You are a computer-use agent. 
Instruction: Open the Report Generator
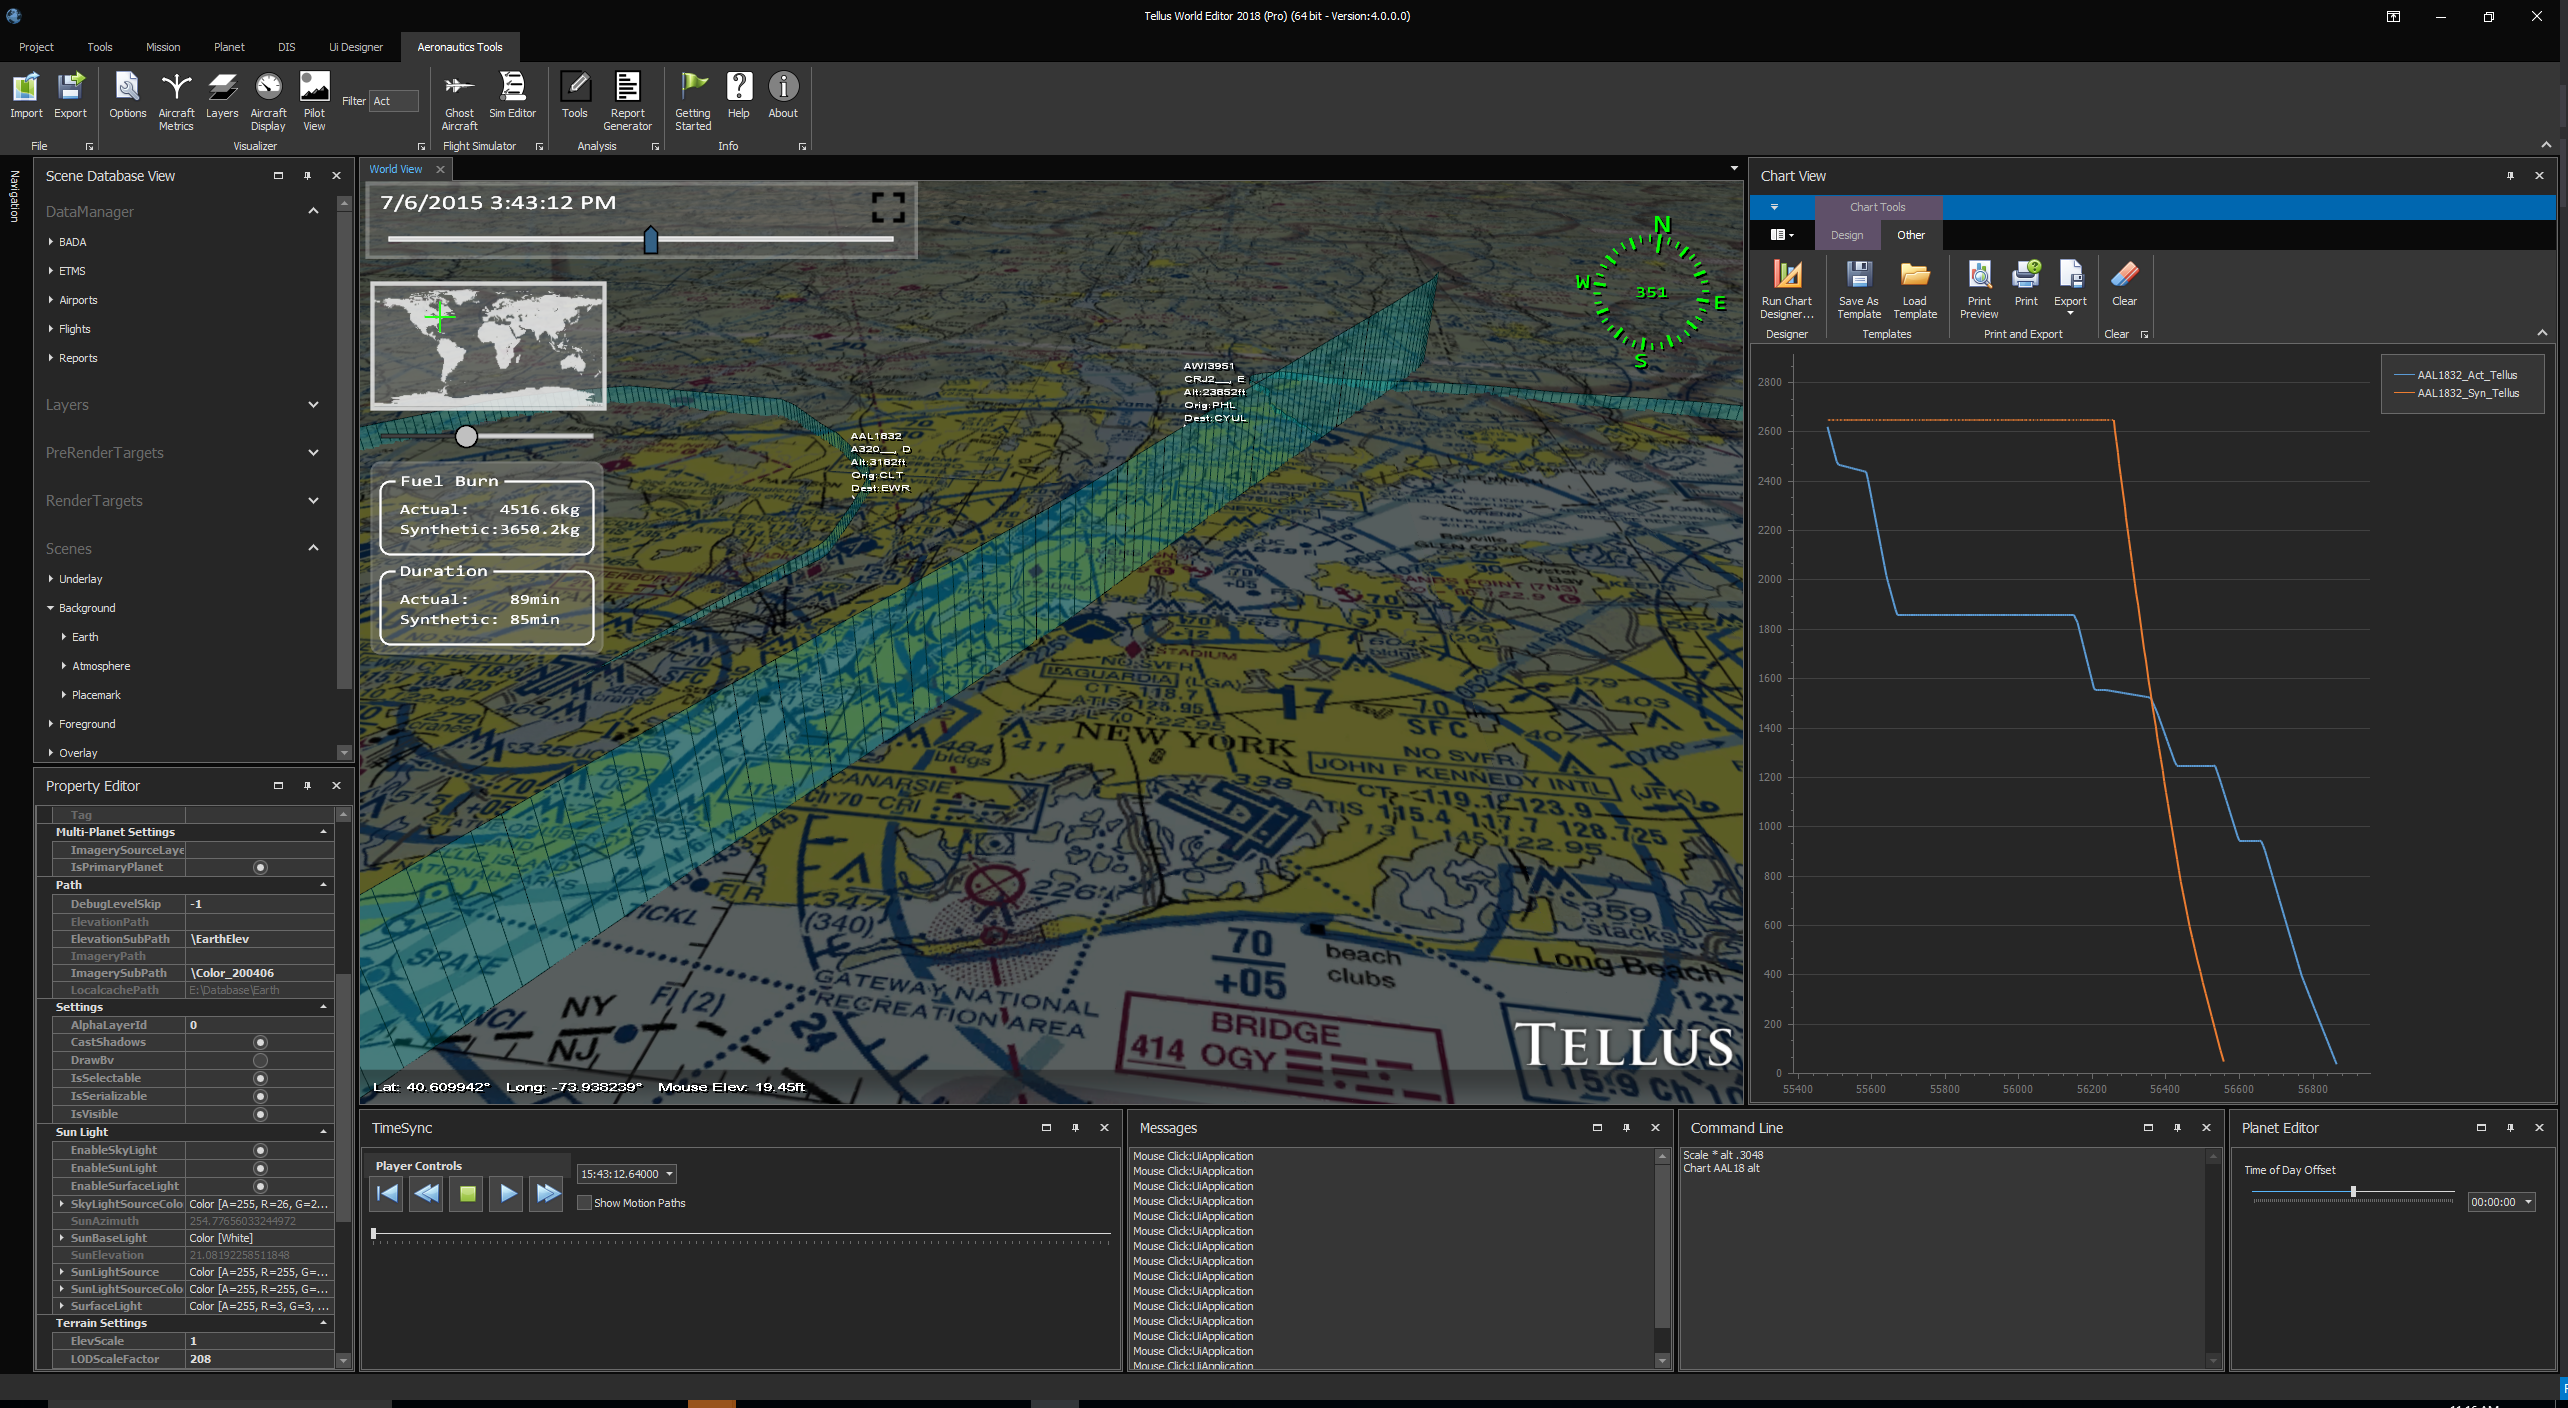628,101
